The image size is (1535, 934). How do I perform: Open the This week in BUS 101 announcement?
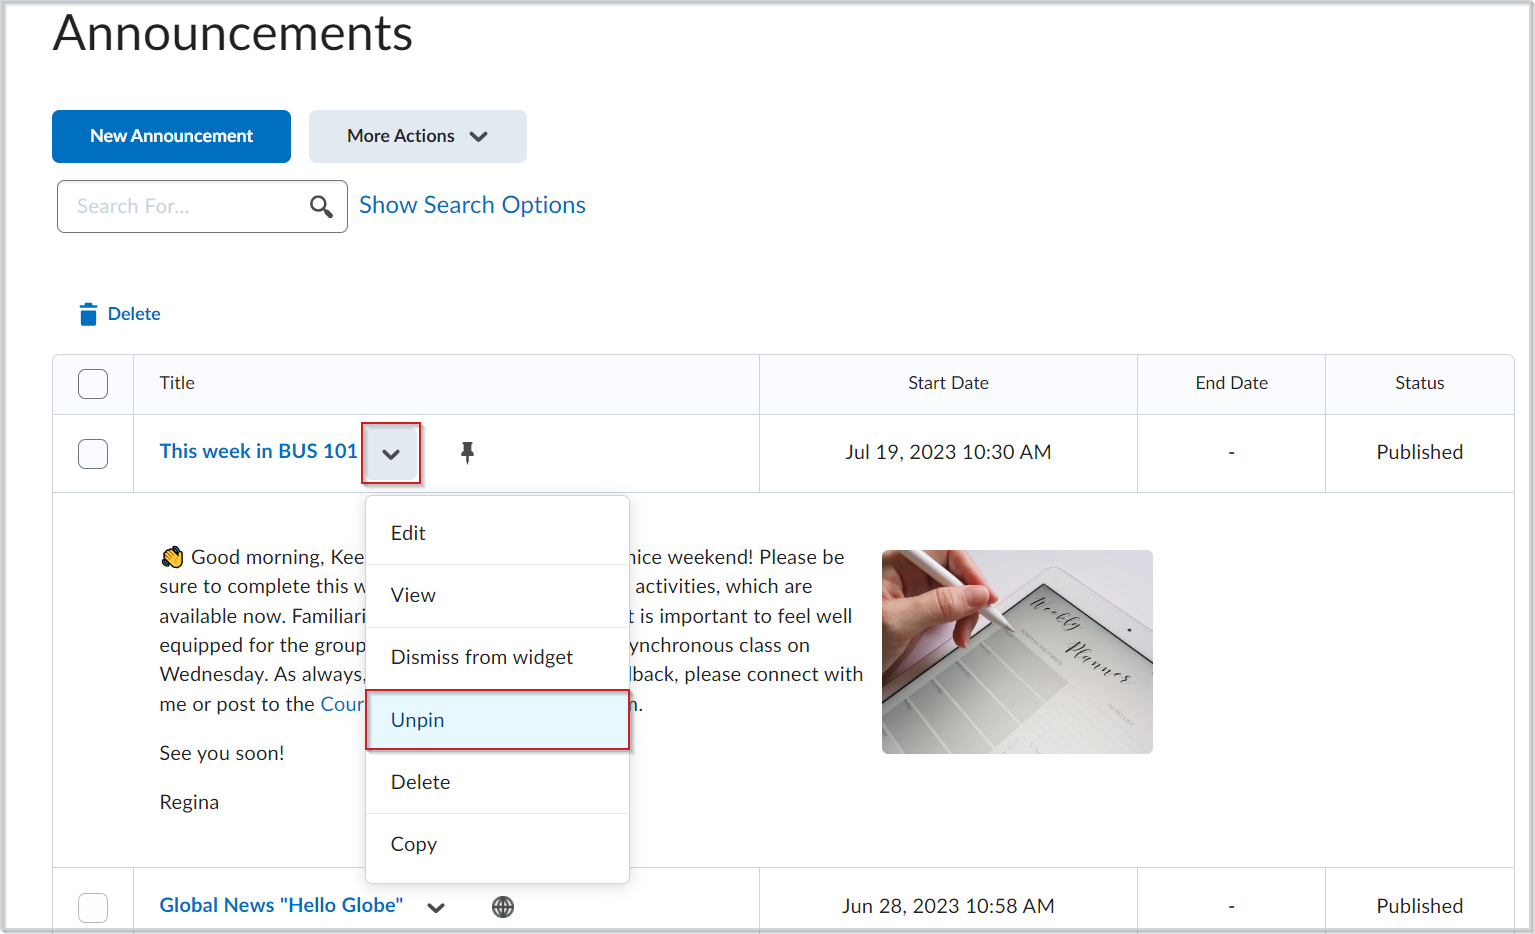(x=257, y=451)
